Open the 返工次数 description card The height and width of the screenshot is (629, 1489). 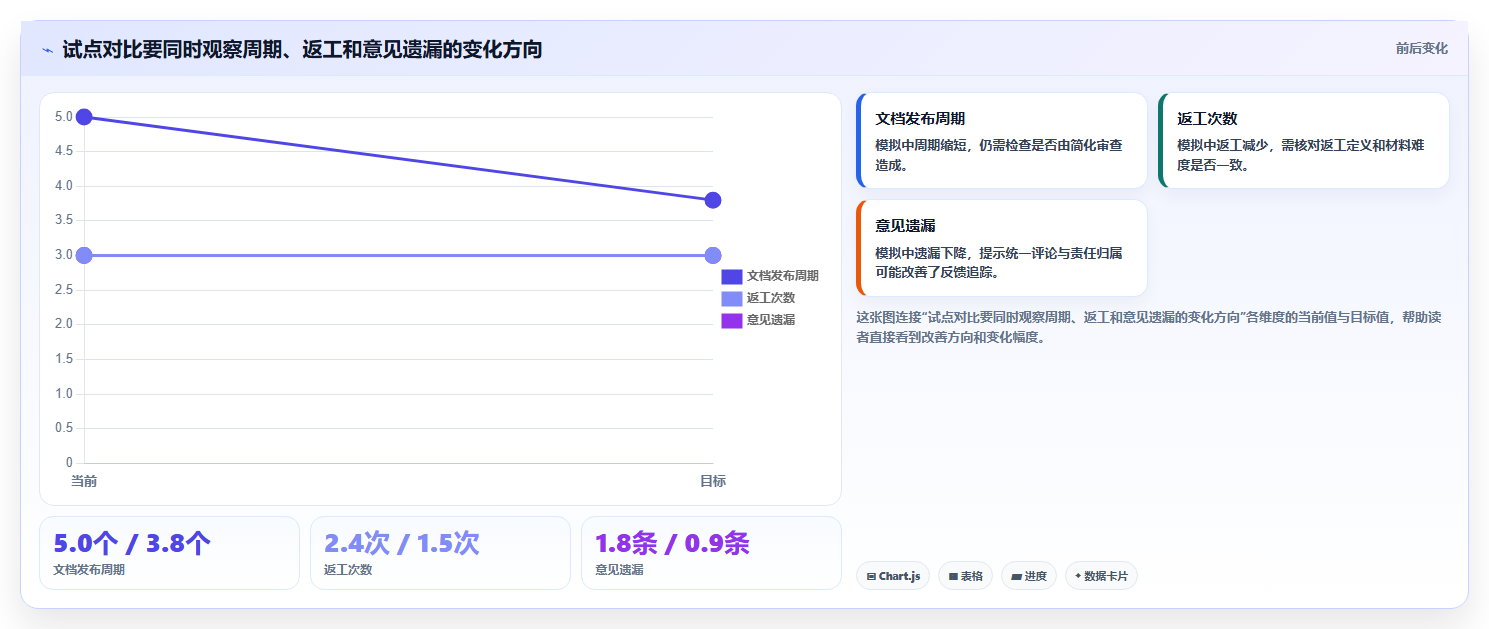point(1304,141)
